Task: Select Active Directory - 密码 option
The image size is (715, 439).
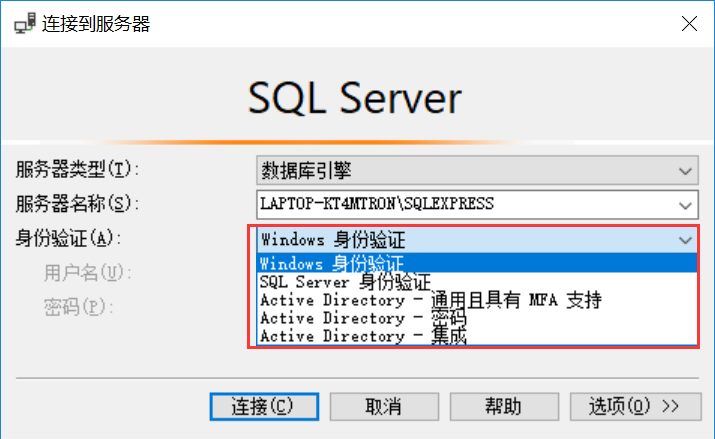Action: point(477,318)
